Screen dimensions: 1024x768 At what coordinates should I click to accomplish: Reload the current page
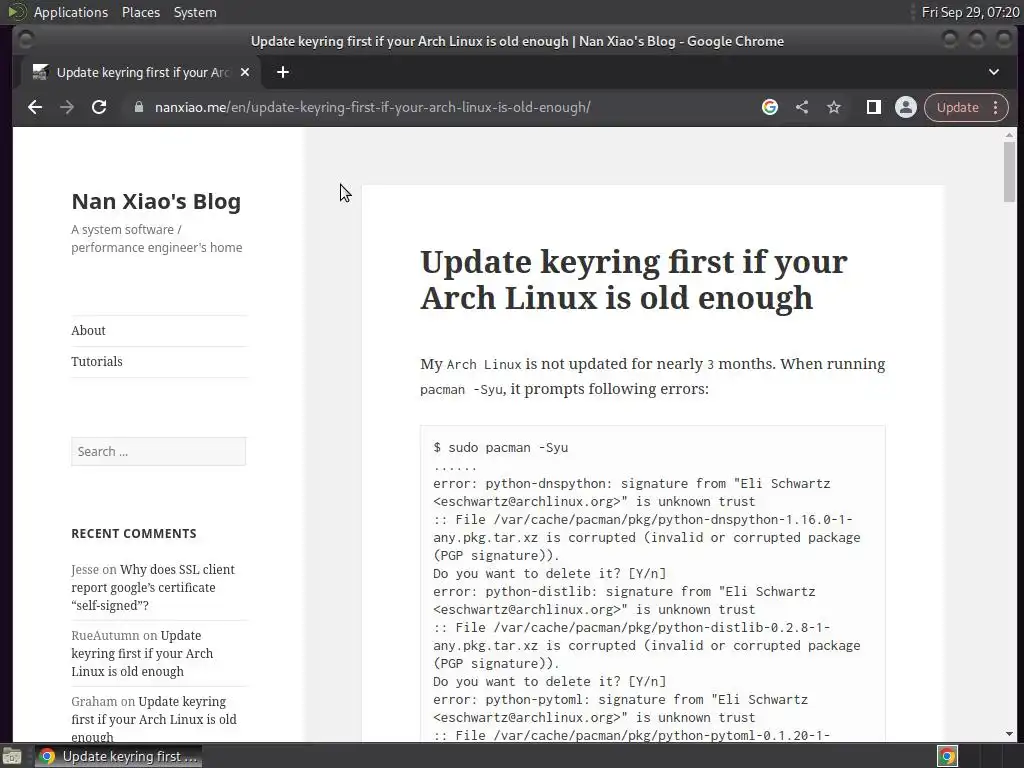[99, 108]
